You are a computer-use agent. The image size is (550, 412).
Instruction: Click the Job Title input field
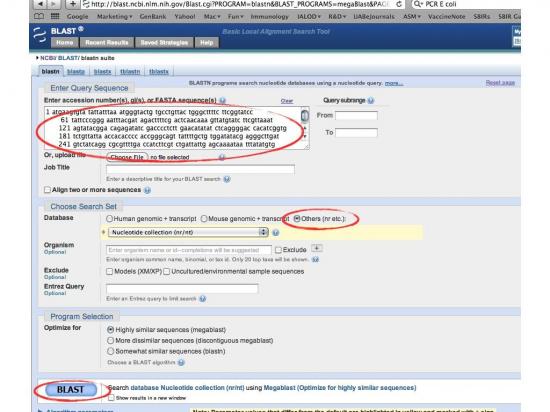200,169
